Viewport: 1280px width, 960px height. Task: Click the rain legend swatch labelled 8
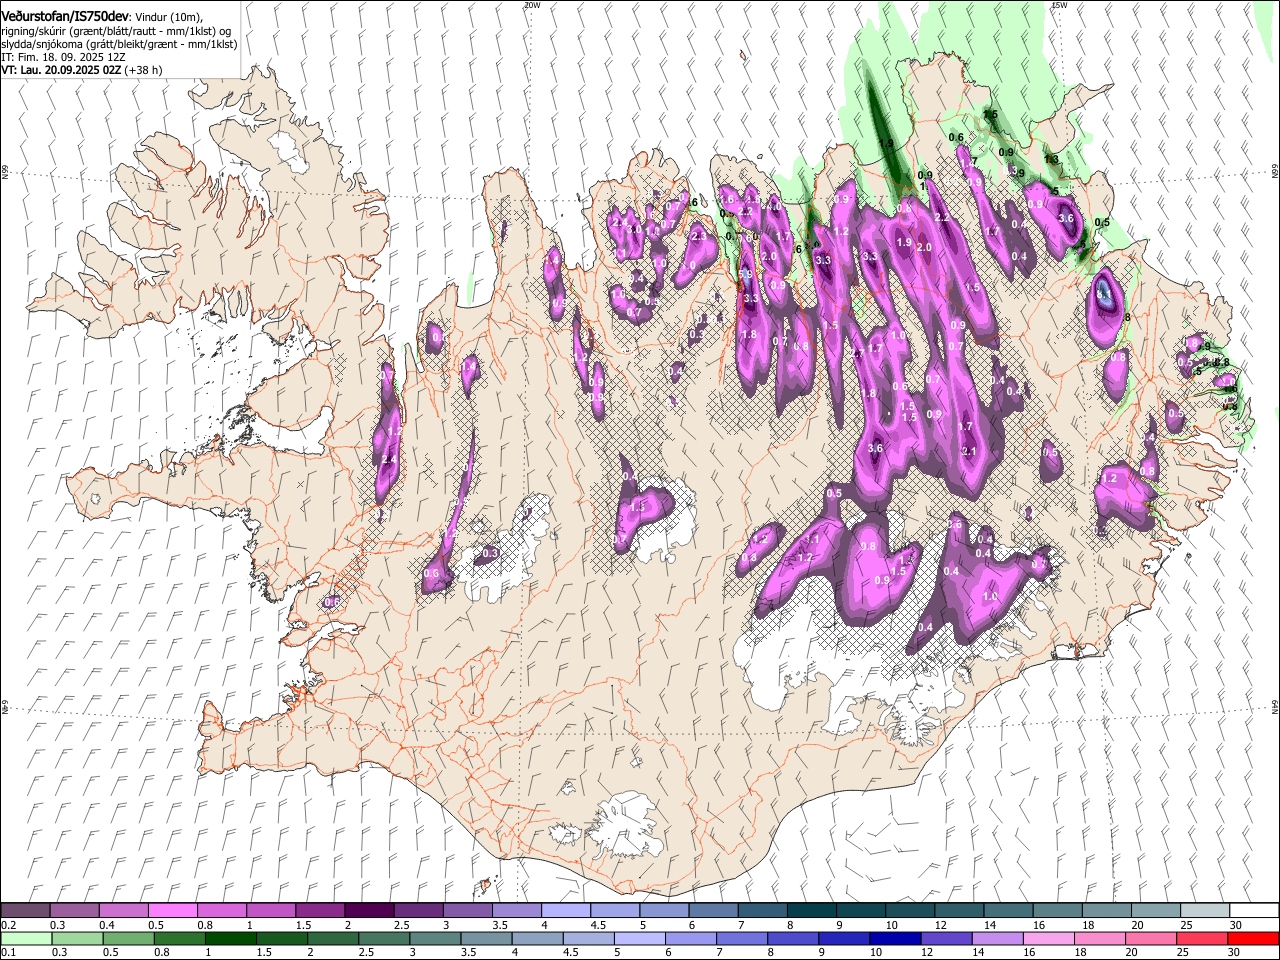[x=793, y=938]
